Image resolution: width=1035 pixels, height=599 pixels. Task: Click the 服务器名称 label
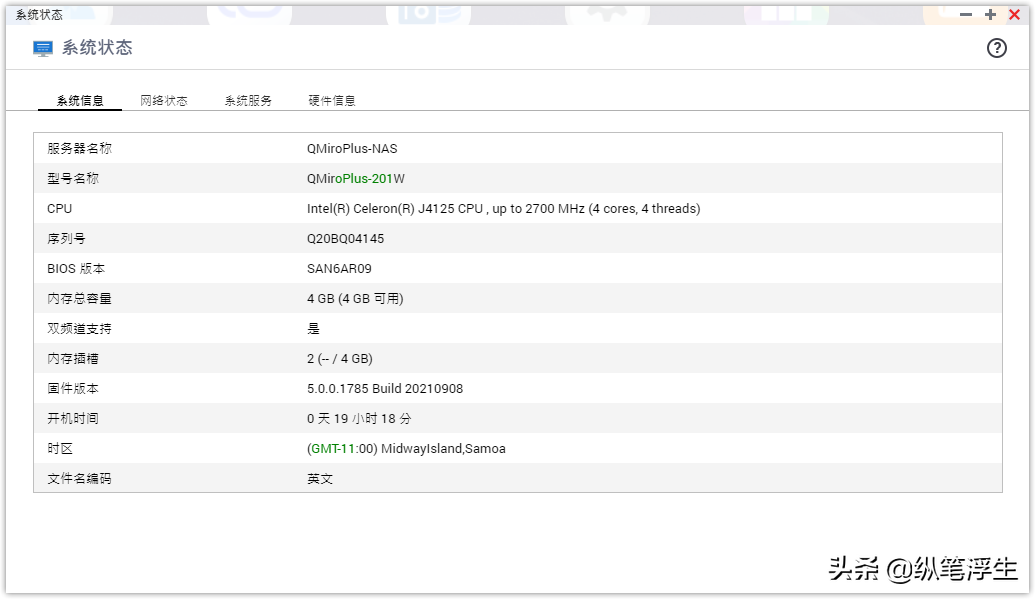click(x=79, y=149)
